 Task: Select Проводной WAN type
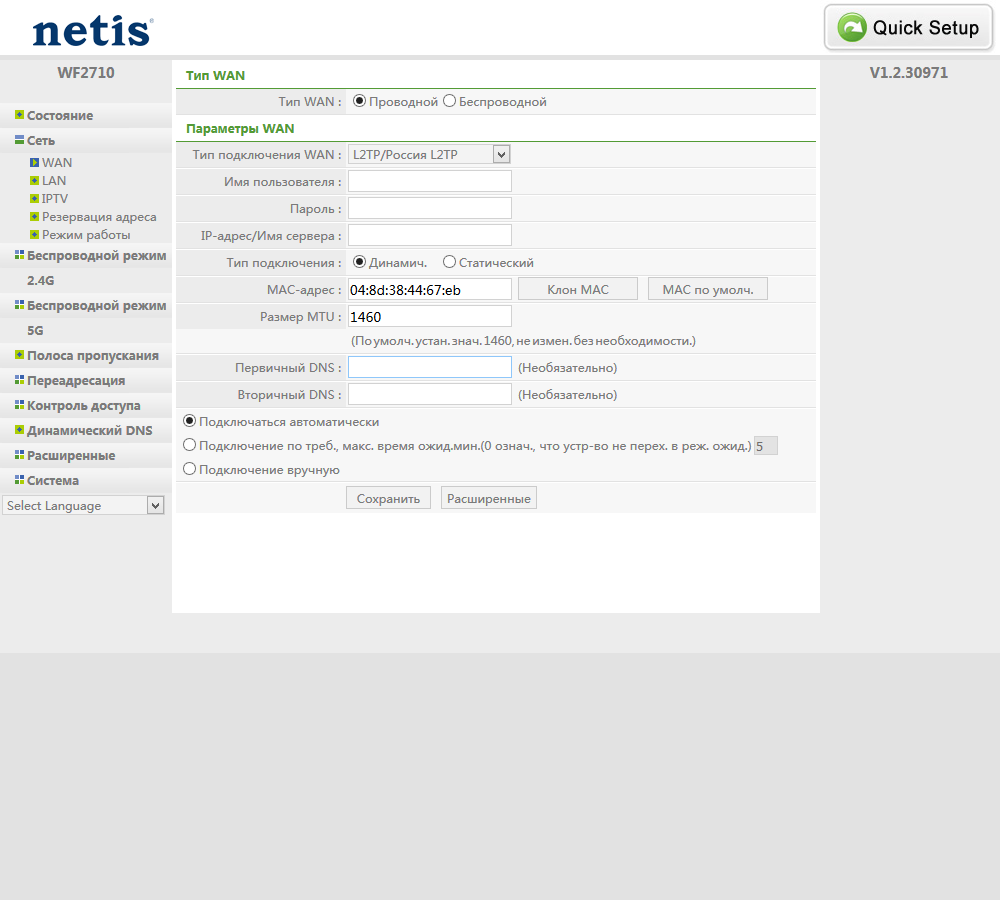point(360,101)
